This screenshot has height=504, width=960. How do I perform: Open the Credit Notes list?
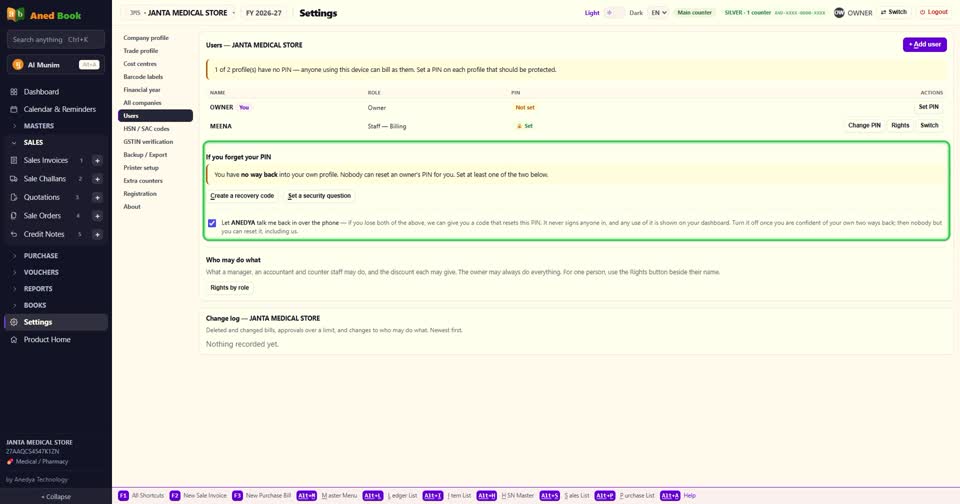click(43, 234)
